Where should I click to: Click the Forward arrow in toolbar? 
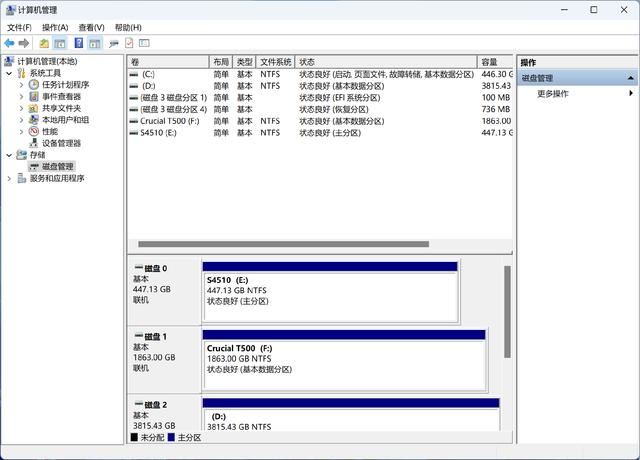click(24, 44)
